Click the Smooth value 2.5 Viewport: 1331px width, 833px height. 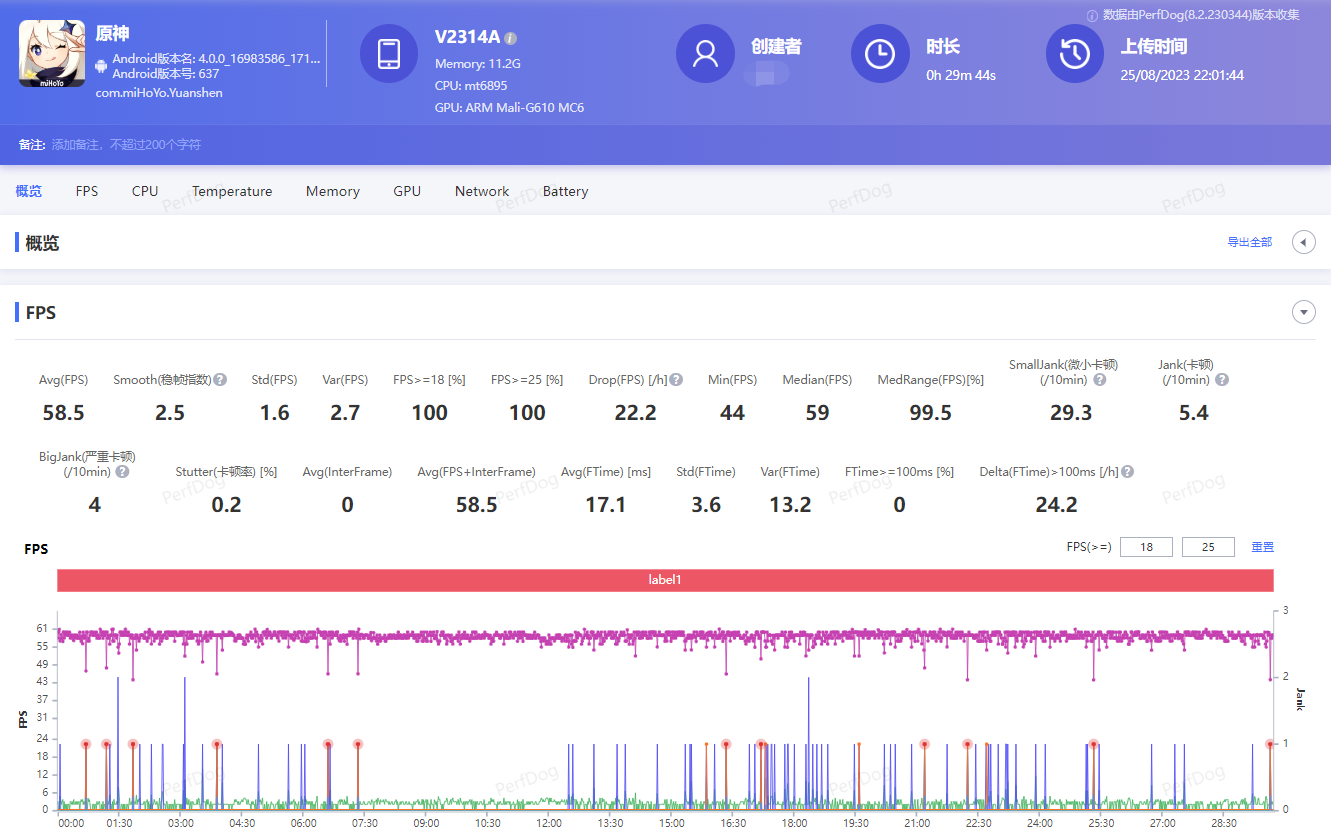pos(170,413)
